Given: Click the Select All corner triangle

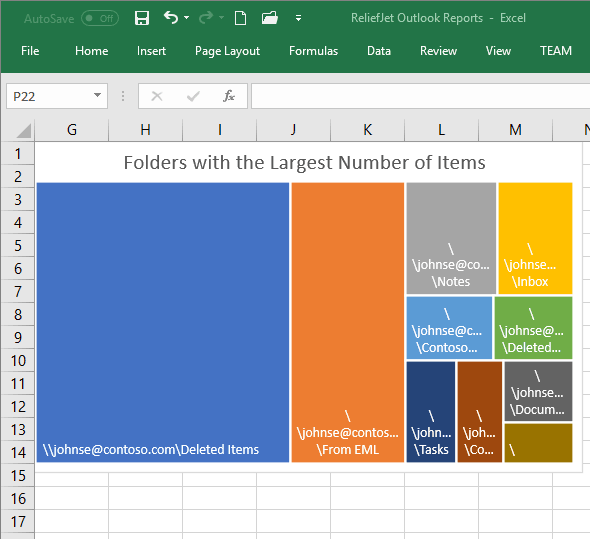Looking at the screenshot, I should click(24, 131).
